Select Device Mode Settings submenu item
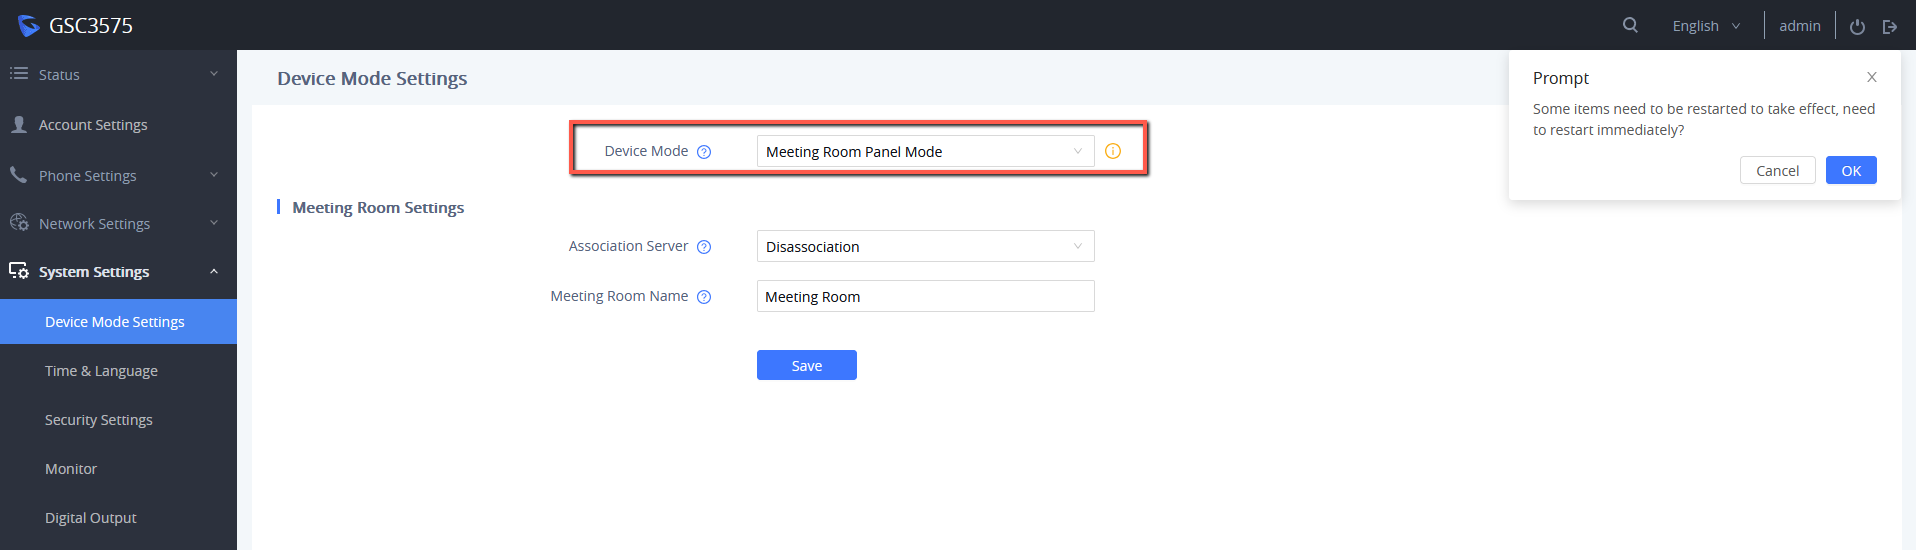 point(118,321)
